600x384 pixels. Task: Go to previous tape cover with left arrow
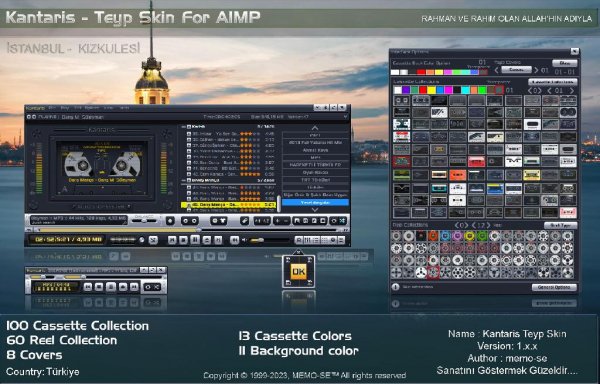coord(496,70)
